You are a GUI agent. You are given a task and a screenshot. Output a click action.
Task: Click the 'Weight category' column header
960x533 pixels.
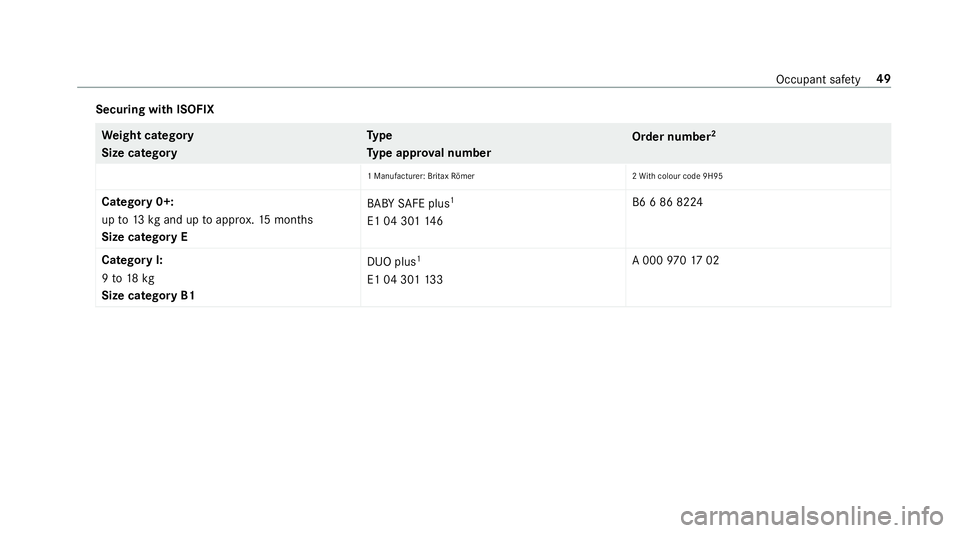[x=148, y=135]
